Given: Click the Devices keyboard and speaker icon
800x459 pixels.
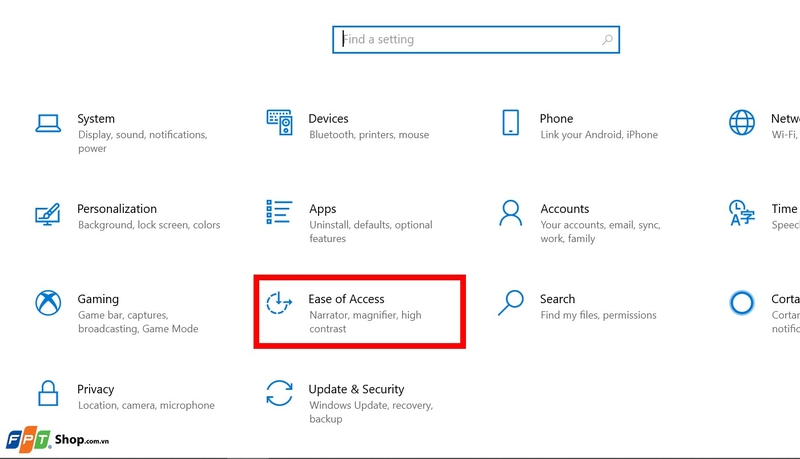Looking at the screenshot, I should click(x=280, y=122).
